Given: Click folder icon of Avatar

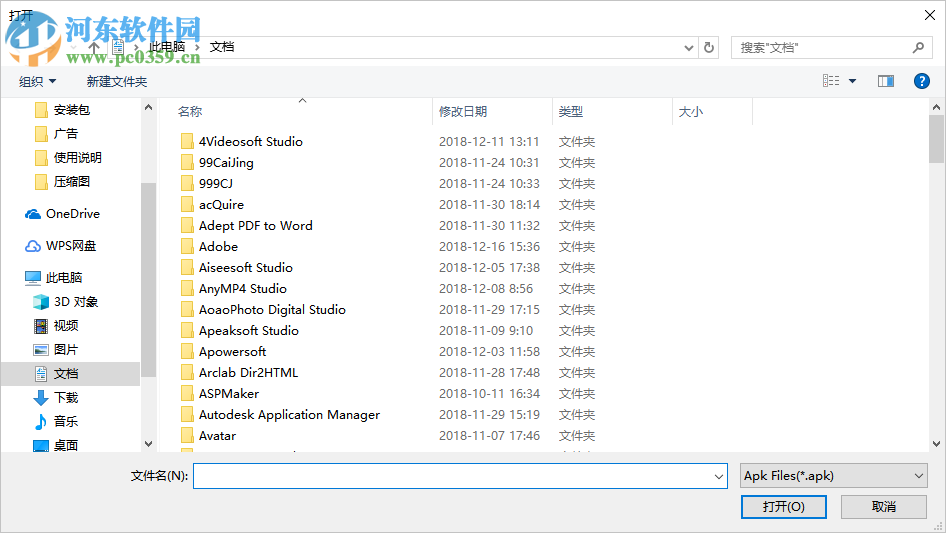Looking at the screenshot, I should 187,435.
